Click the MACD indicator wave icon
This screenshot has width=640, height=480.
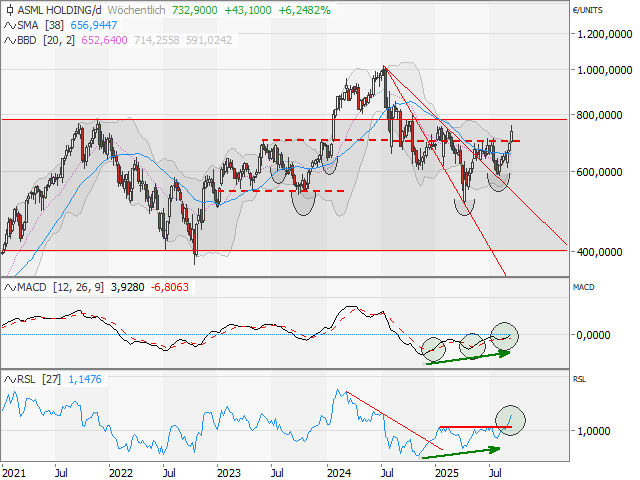10,288
